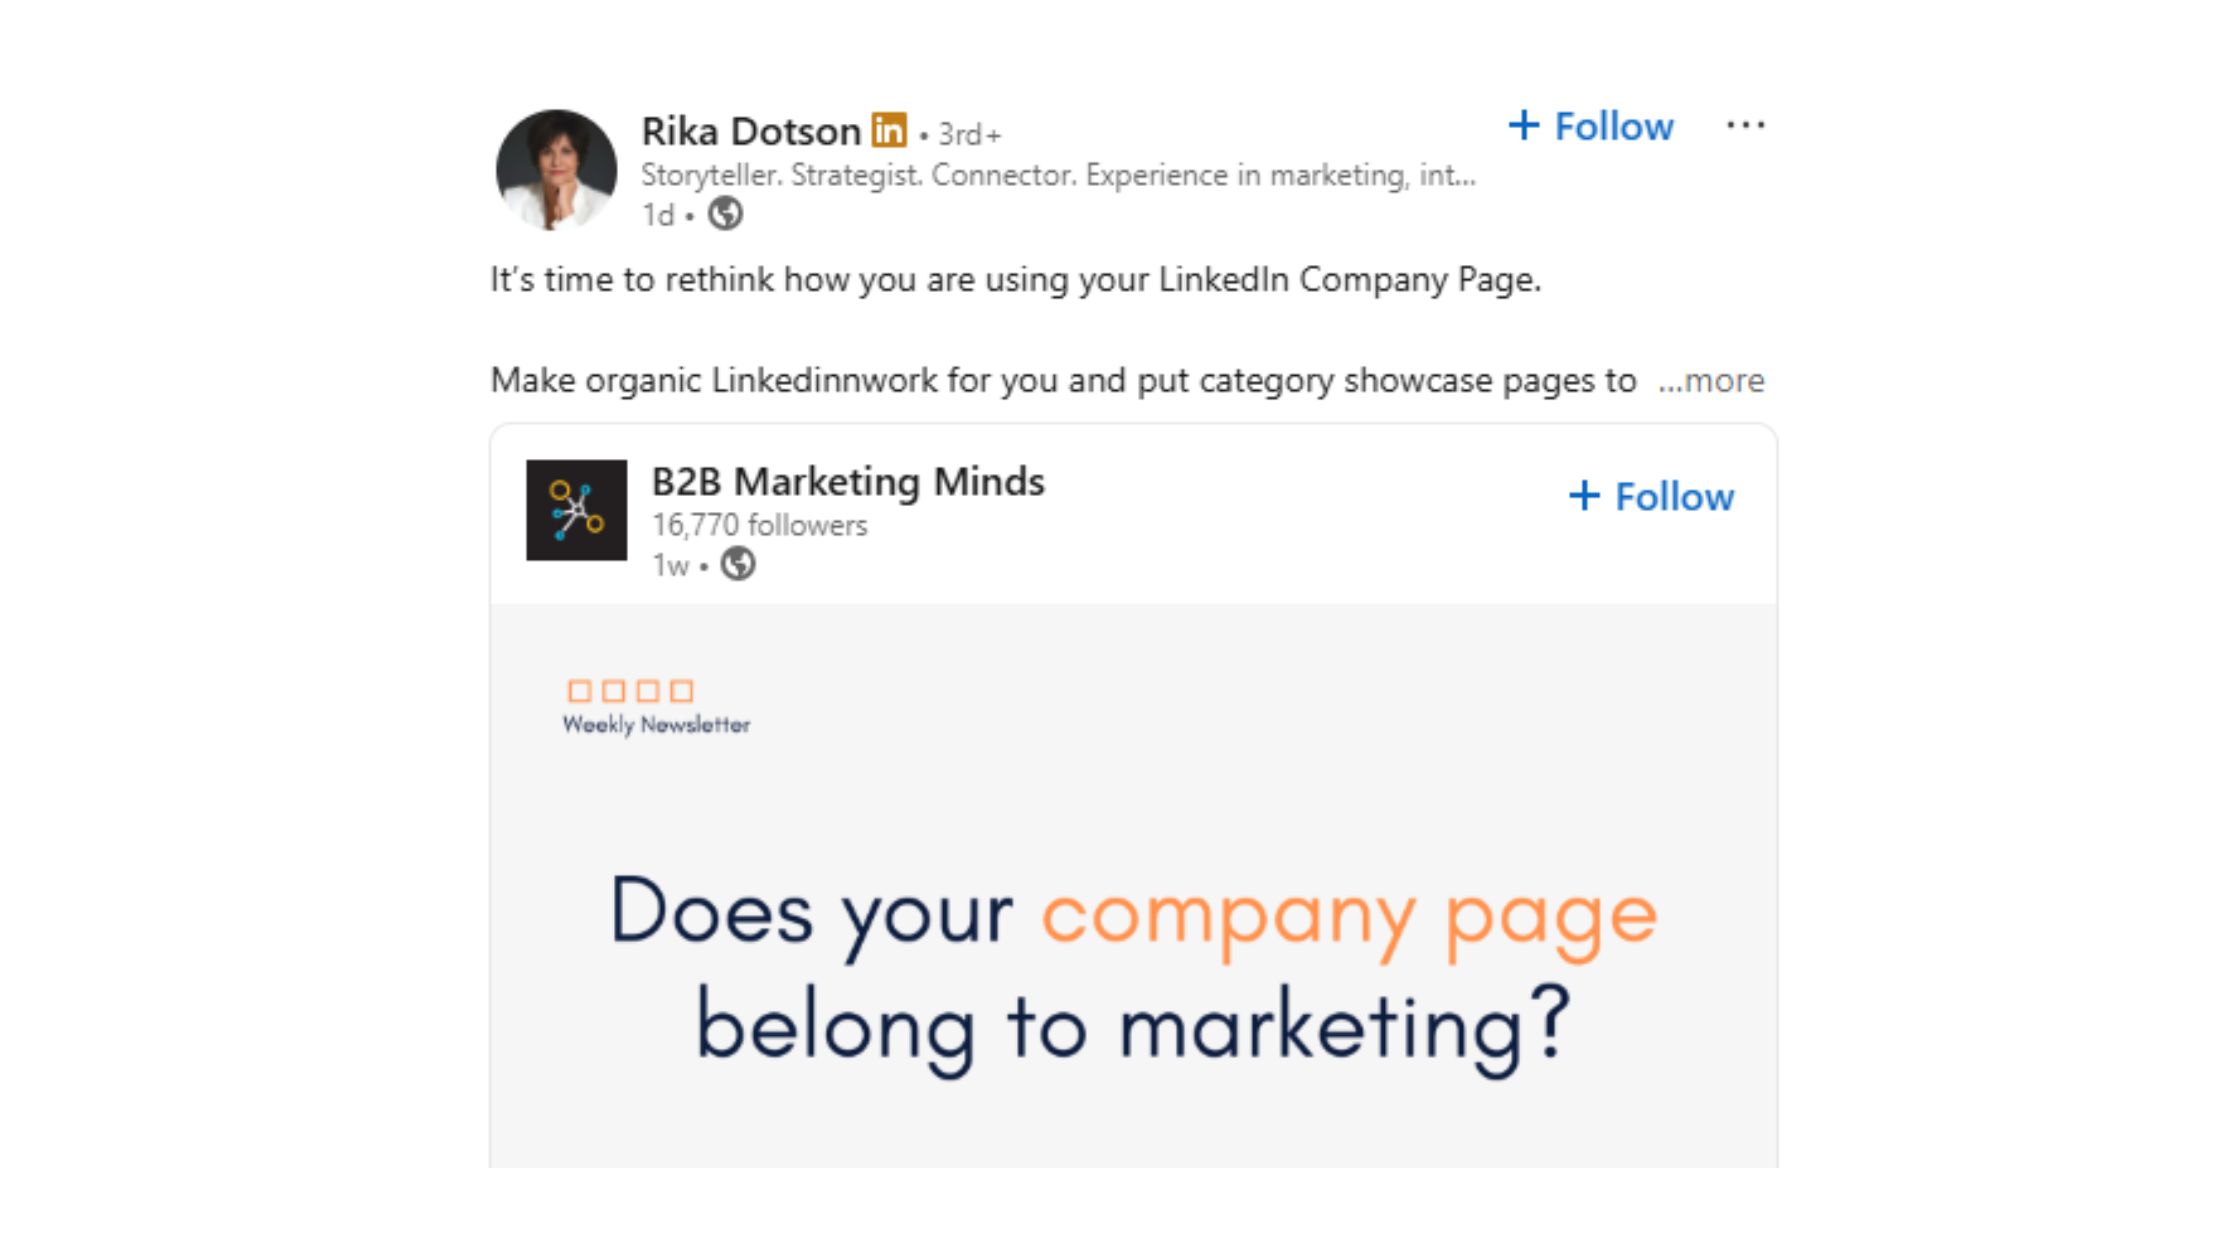The height and width of the screenshot is (1260, 2240).
Task: Click the 1d timestamp on Rika's post
Action: [660, 215]
